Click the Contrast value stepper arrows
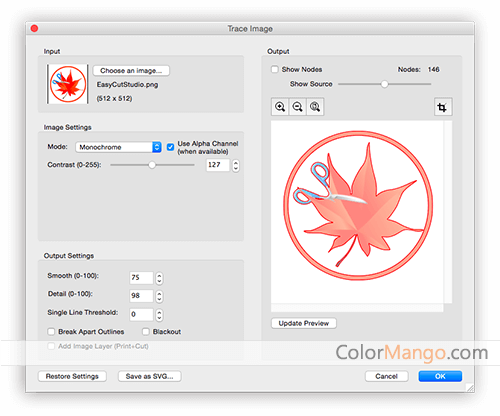Image resolution: width=500 pixels, height=416 pixels. (x=236, y=165)
